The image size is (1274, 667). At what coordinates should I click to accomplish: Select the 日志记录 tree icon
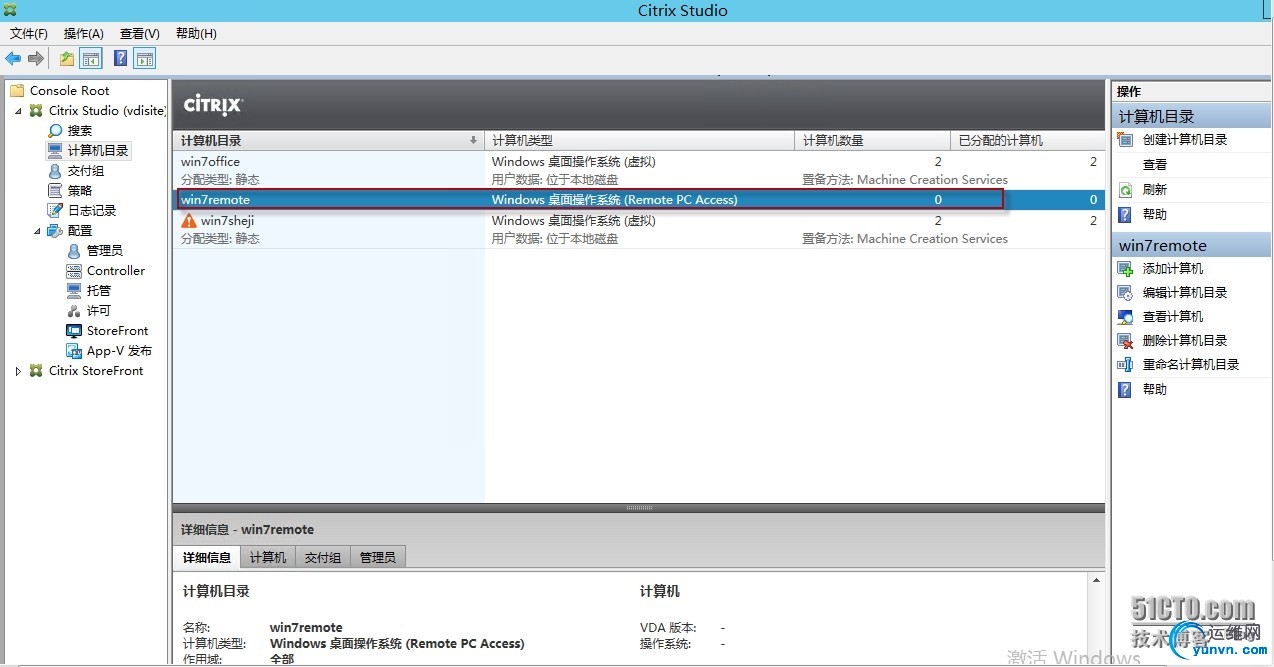(x=55, y=211)
